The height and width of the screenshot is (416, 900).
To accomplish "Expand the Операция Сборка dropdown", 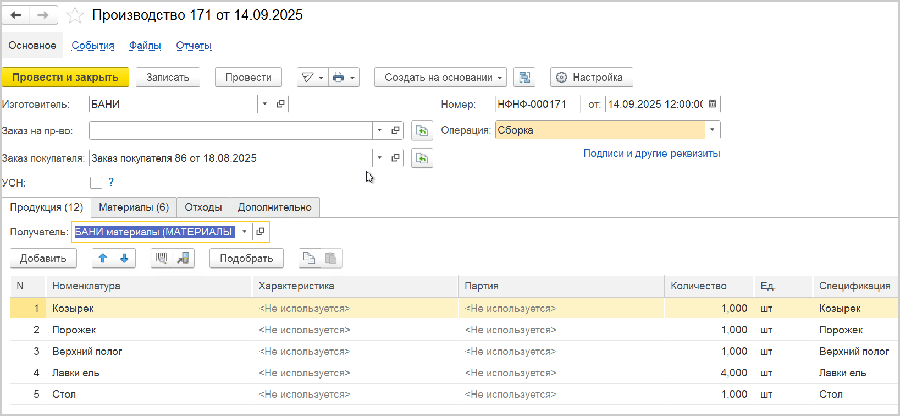I will (x=712, y=130).
